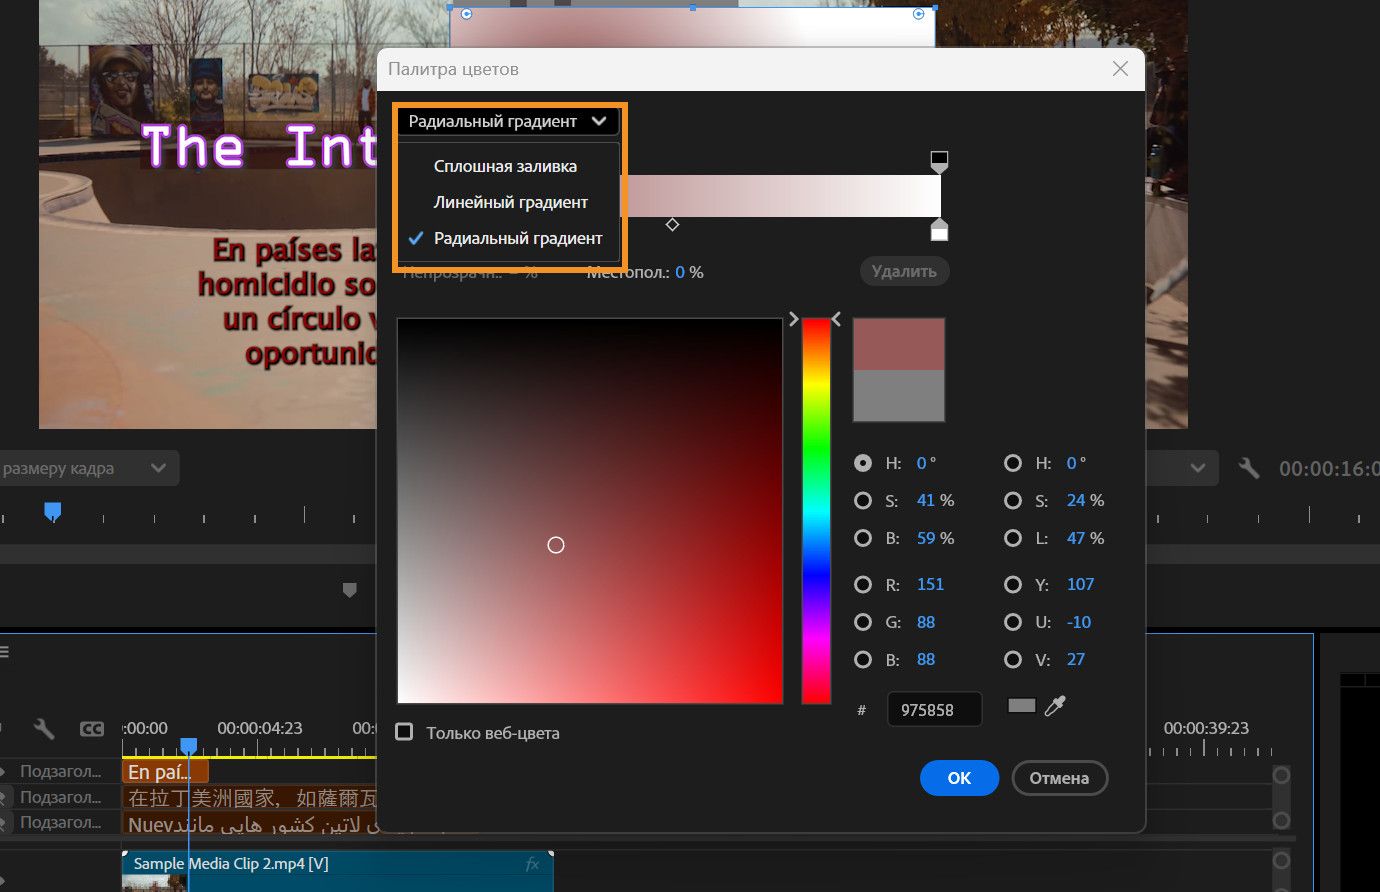Select the YUV U radio button
This screenshot has width=1380, height=892.
(1013, 622)
